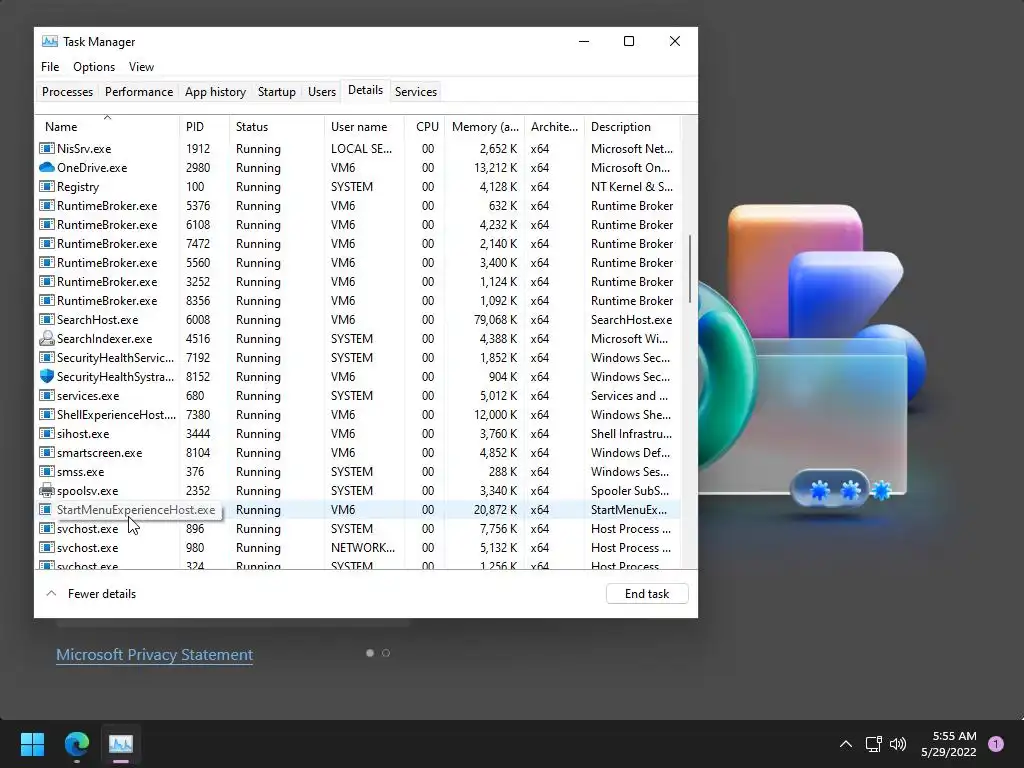Click the NETWORK... user name cell
Screen dimensions: 1024x768
363,547
